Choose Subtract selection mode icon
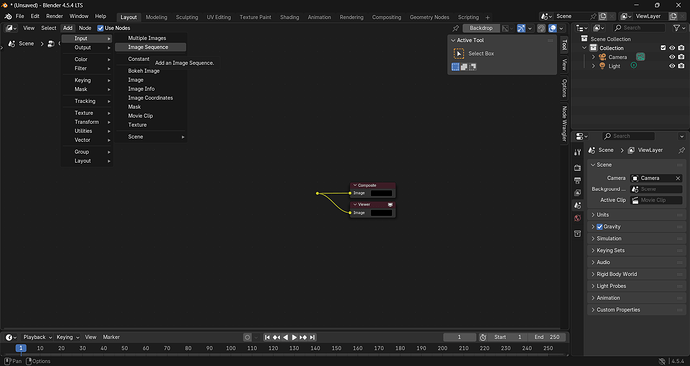The height and width of the screenshot is (366, 690). coord(472,67)
